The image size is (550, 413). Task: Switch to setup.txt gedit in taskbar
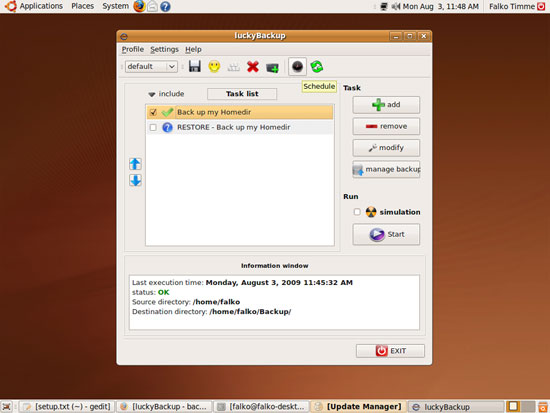pos(67,406)
